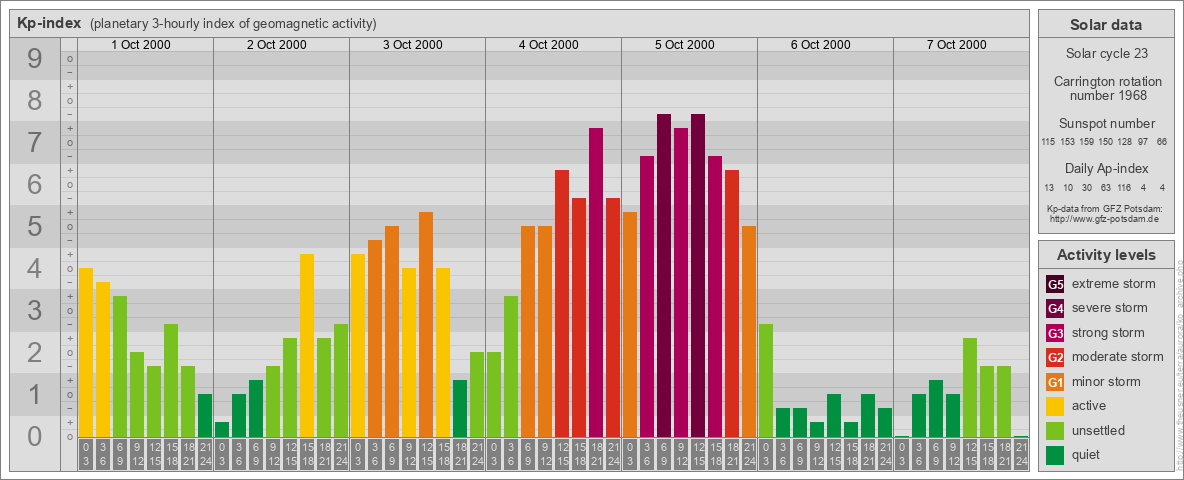The height and width of the screenshot is (480, 1184).
Task: Click daily Ap-index value 30
Action: tap(1087, 187)
